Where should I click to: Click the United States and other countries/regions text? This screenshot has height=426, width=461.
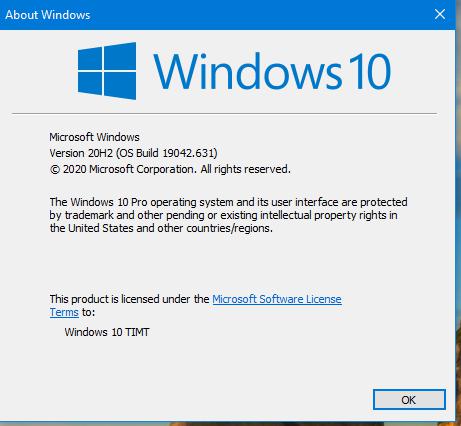pos(161,228)
